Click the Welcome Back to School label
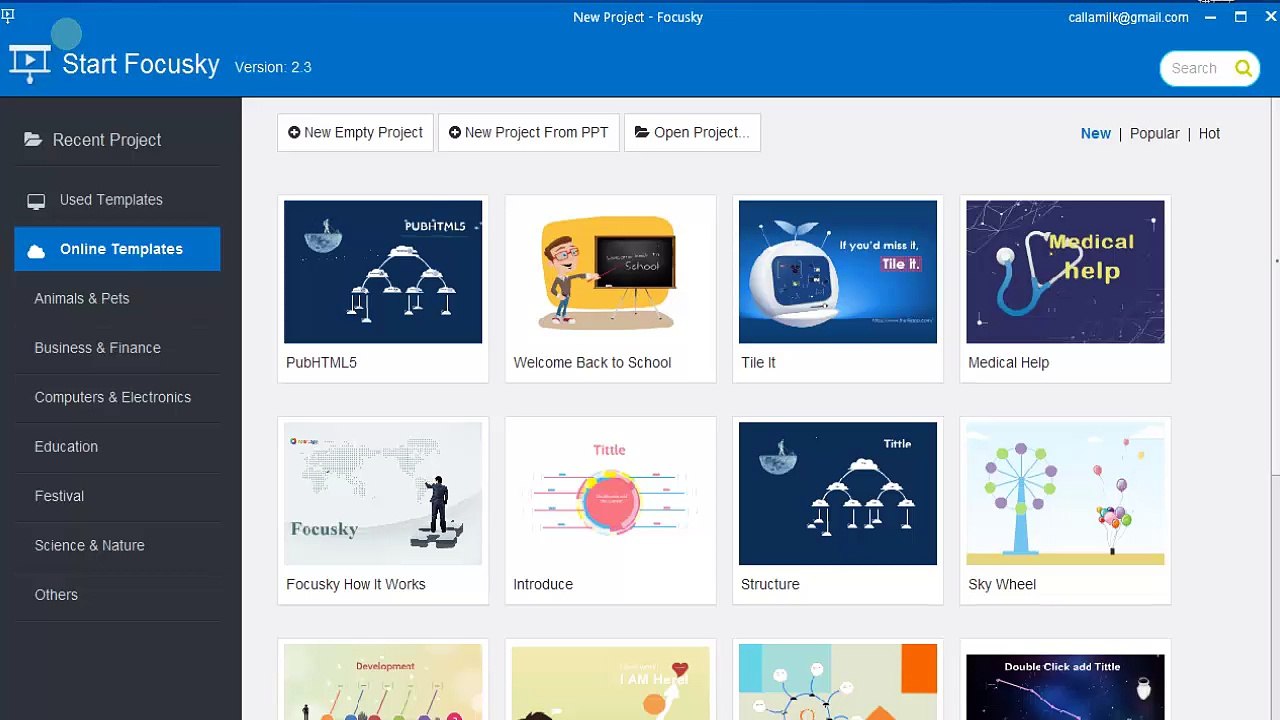Screen dimensions: 1280x720 click(592, 363)
